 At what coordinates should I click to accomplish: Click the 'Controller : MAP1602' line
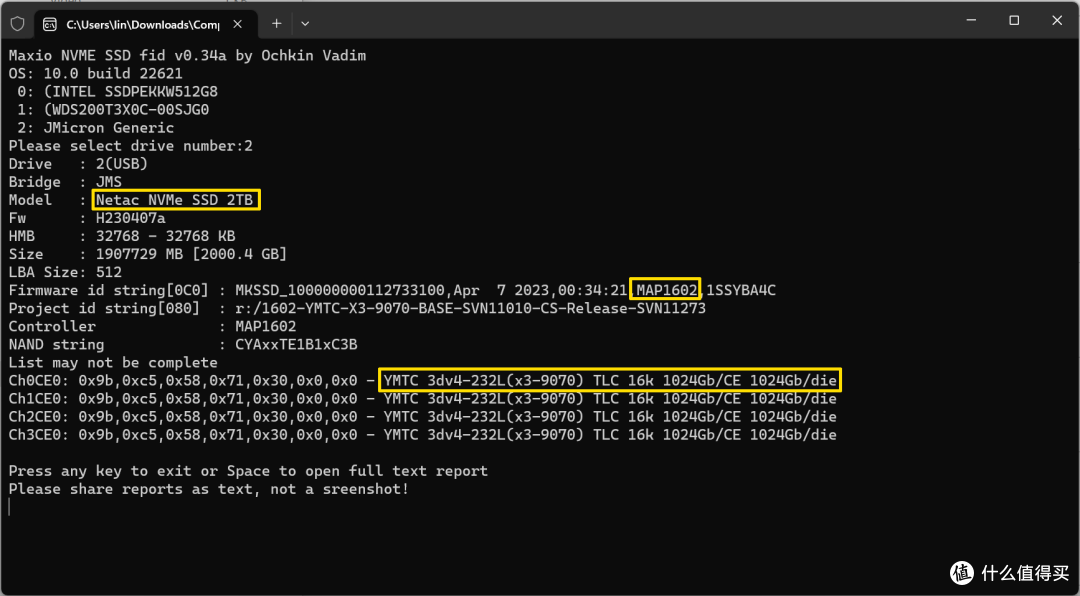click(x=152, y=327)
